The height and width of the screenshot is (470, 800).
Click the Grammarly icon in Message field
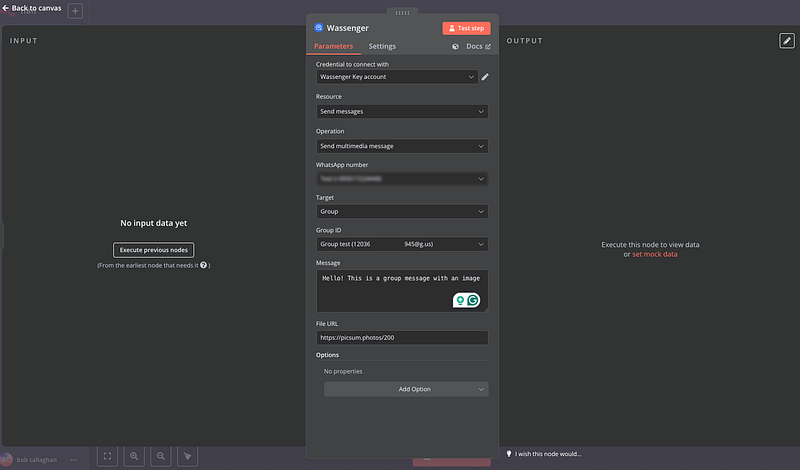coord(473,300)
